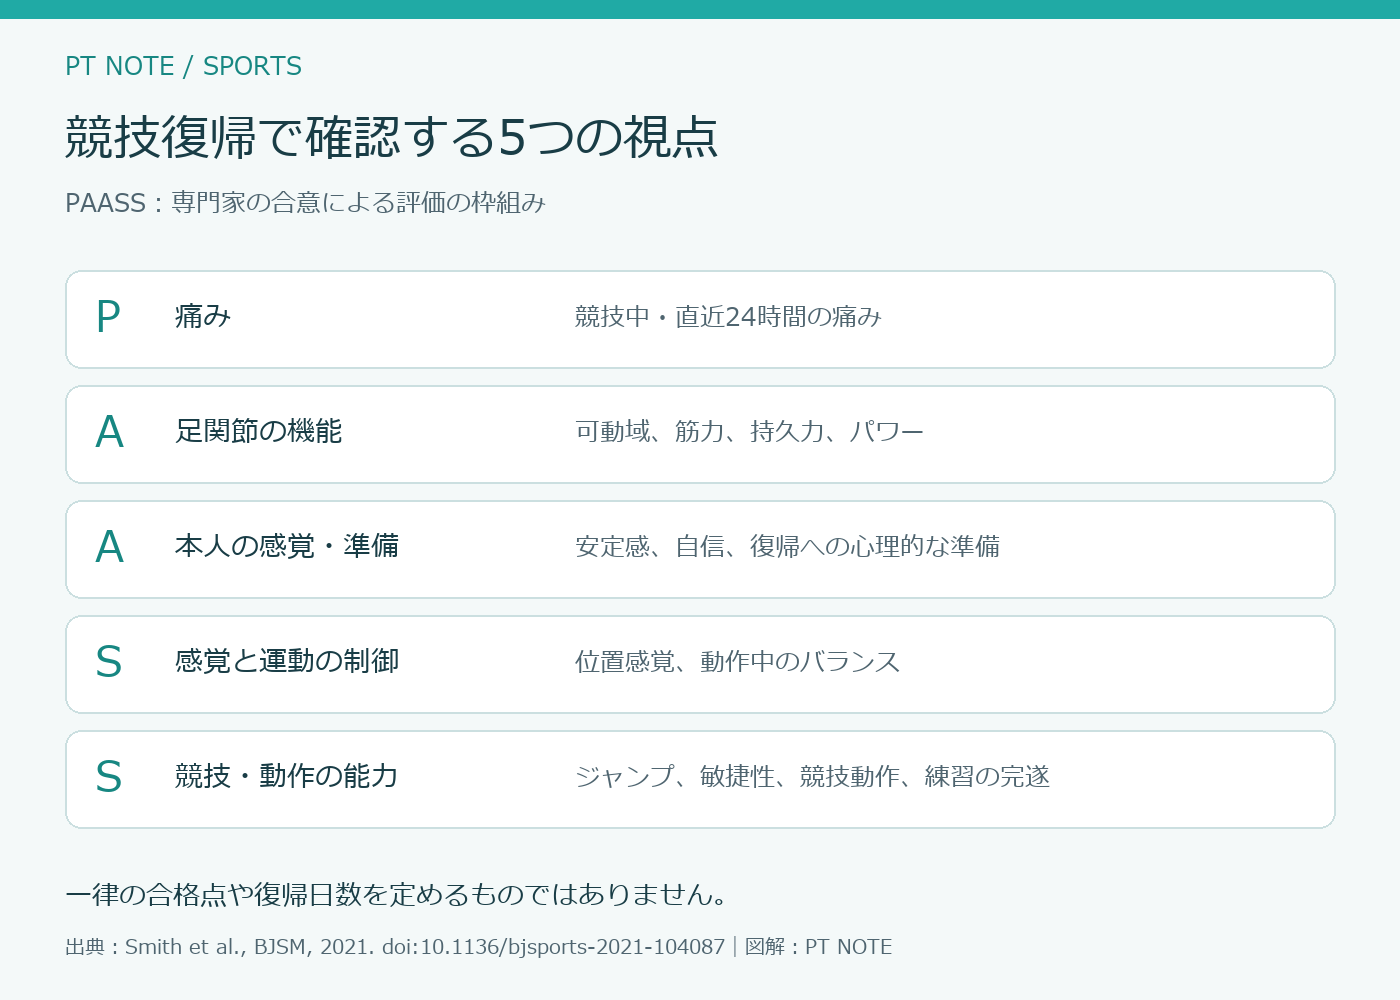
Task: Select the 痛み row label
Action: pyautogui.click(x=203, y=317)
